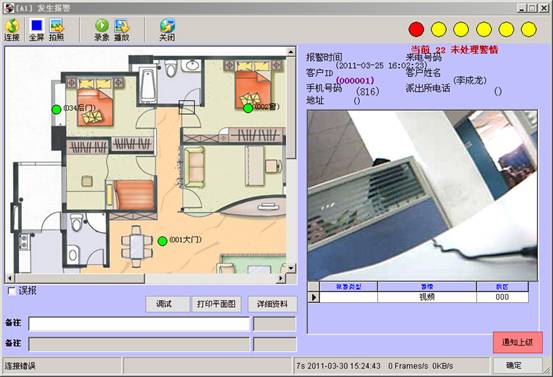Switch to full screen with 全屏 icon
The width and height of the screenshot is (553, 377).
coord(37,30)
